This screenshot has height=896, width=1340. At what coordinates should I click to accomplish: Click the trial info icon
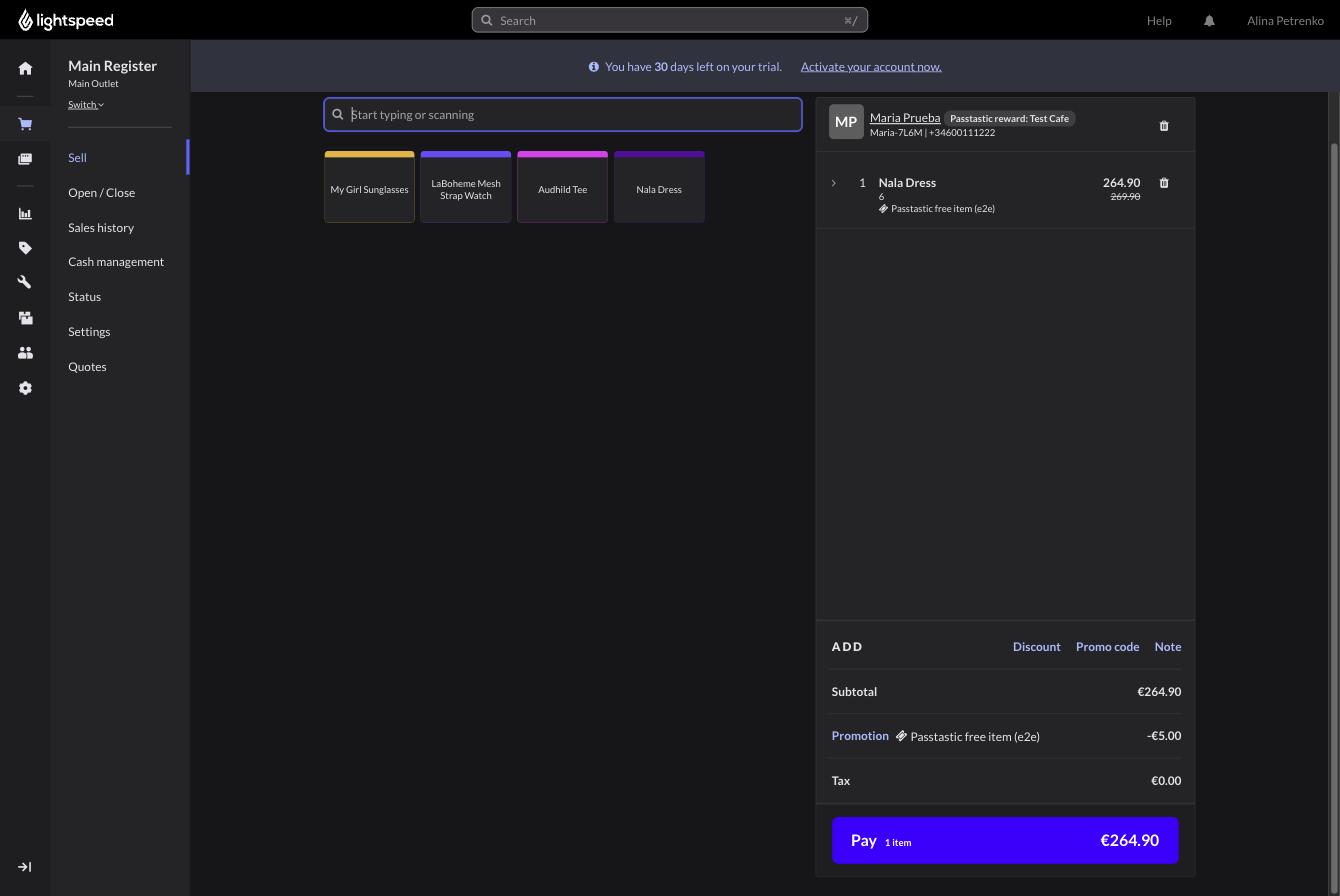(594, 67)
